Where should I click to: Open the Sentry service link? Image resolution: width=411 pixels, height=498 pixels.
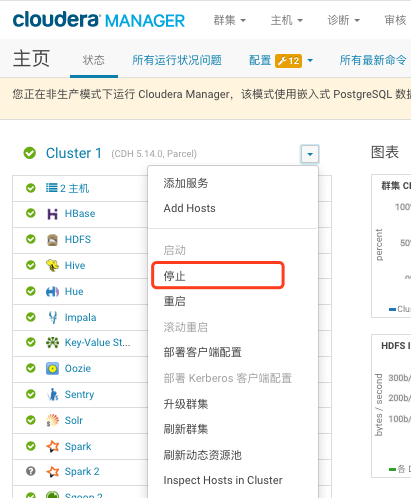point(79,395)
